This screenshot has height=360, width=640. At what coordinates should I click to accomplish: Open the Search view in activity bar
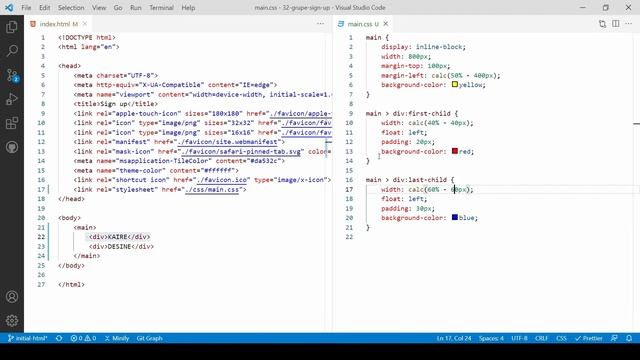pos(12,51)
